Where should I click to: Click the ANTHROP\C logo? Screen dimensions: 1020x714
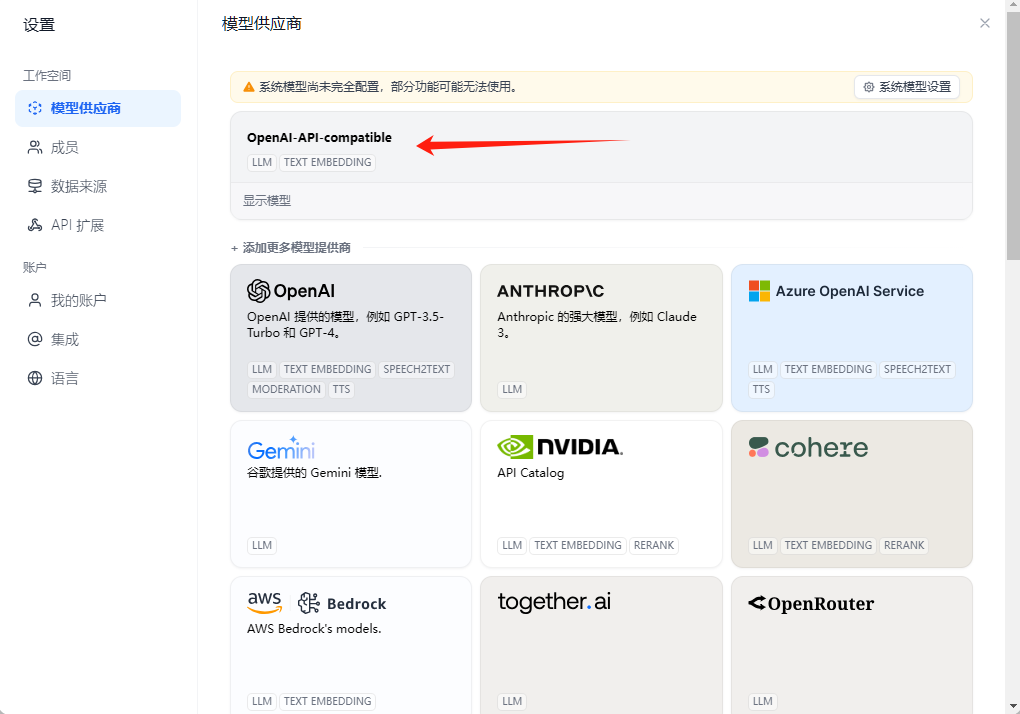pos(550,291)
